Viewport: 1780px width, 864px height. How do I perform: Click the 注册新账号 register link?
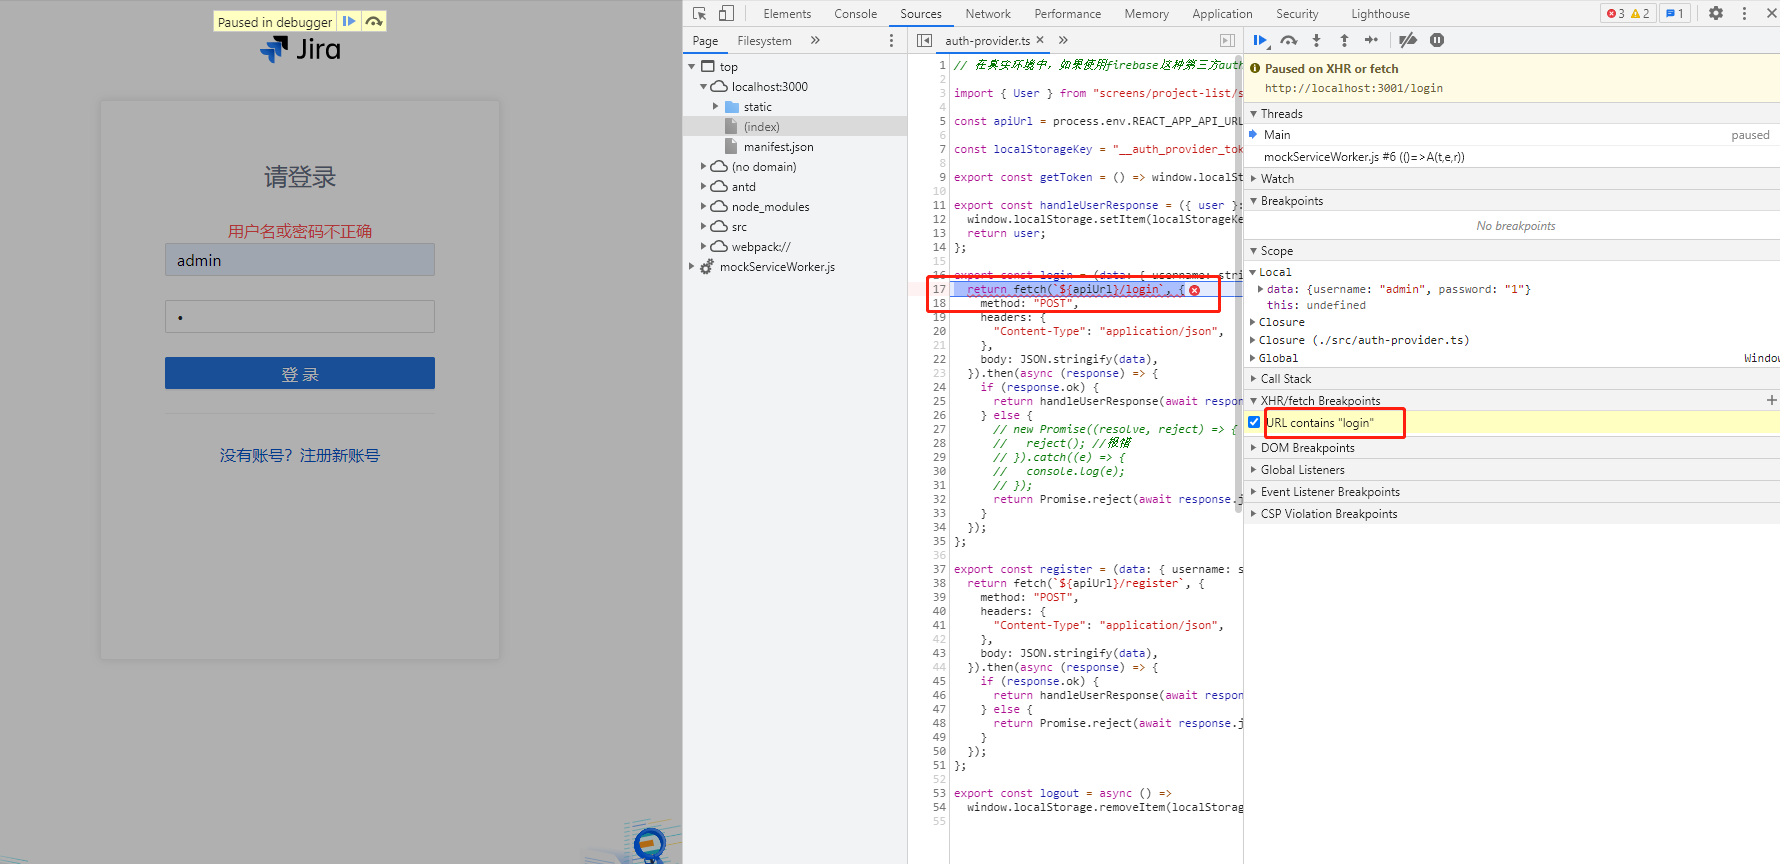pos(340,455)
